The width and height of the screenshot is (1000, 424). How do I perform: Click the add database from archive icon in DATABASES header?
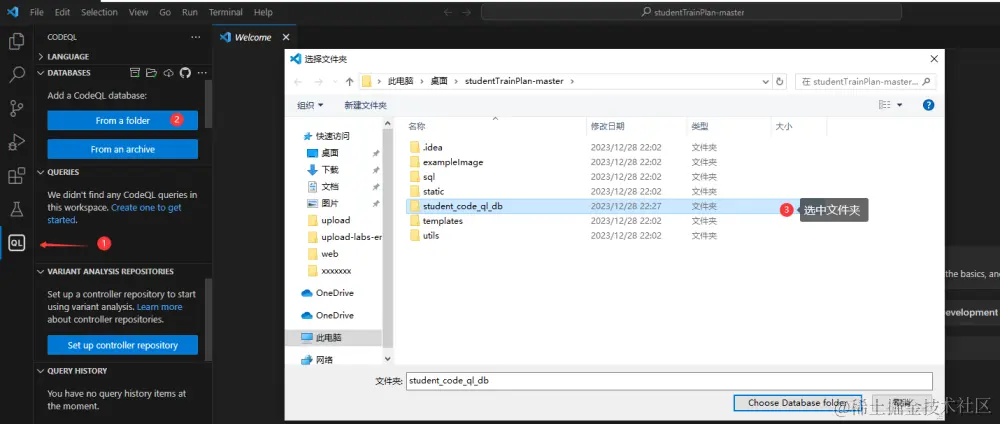[x=135, y=73]
